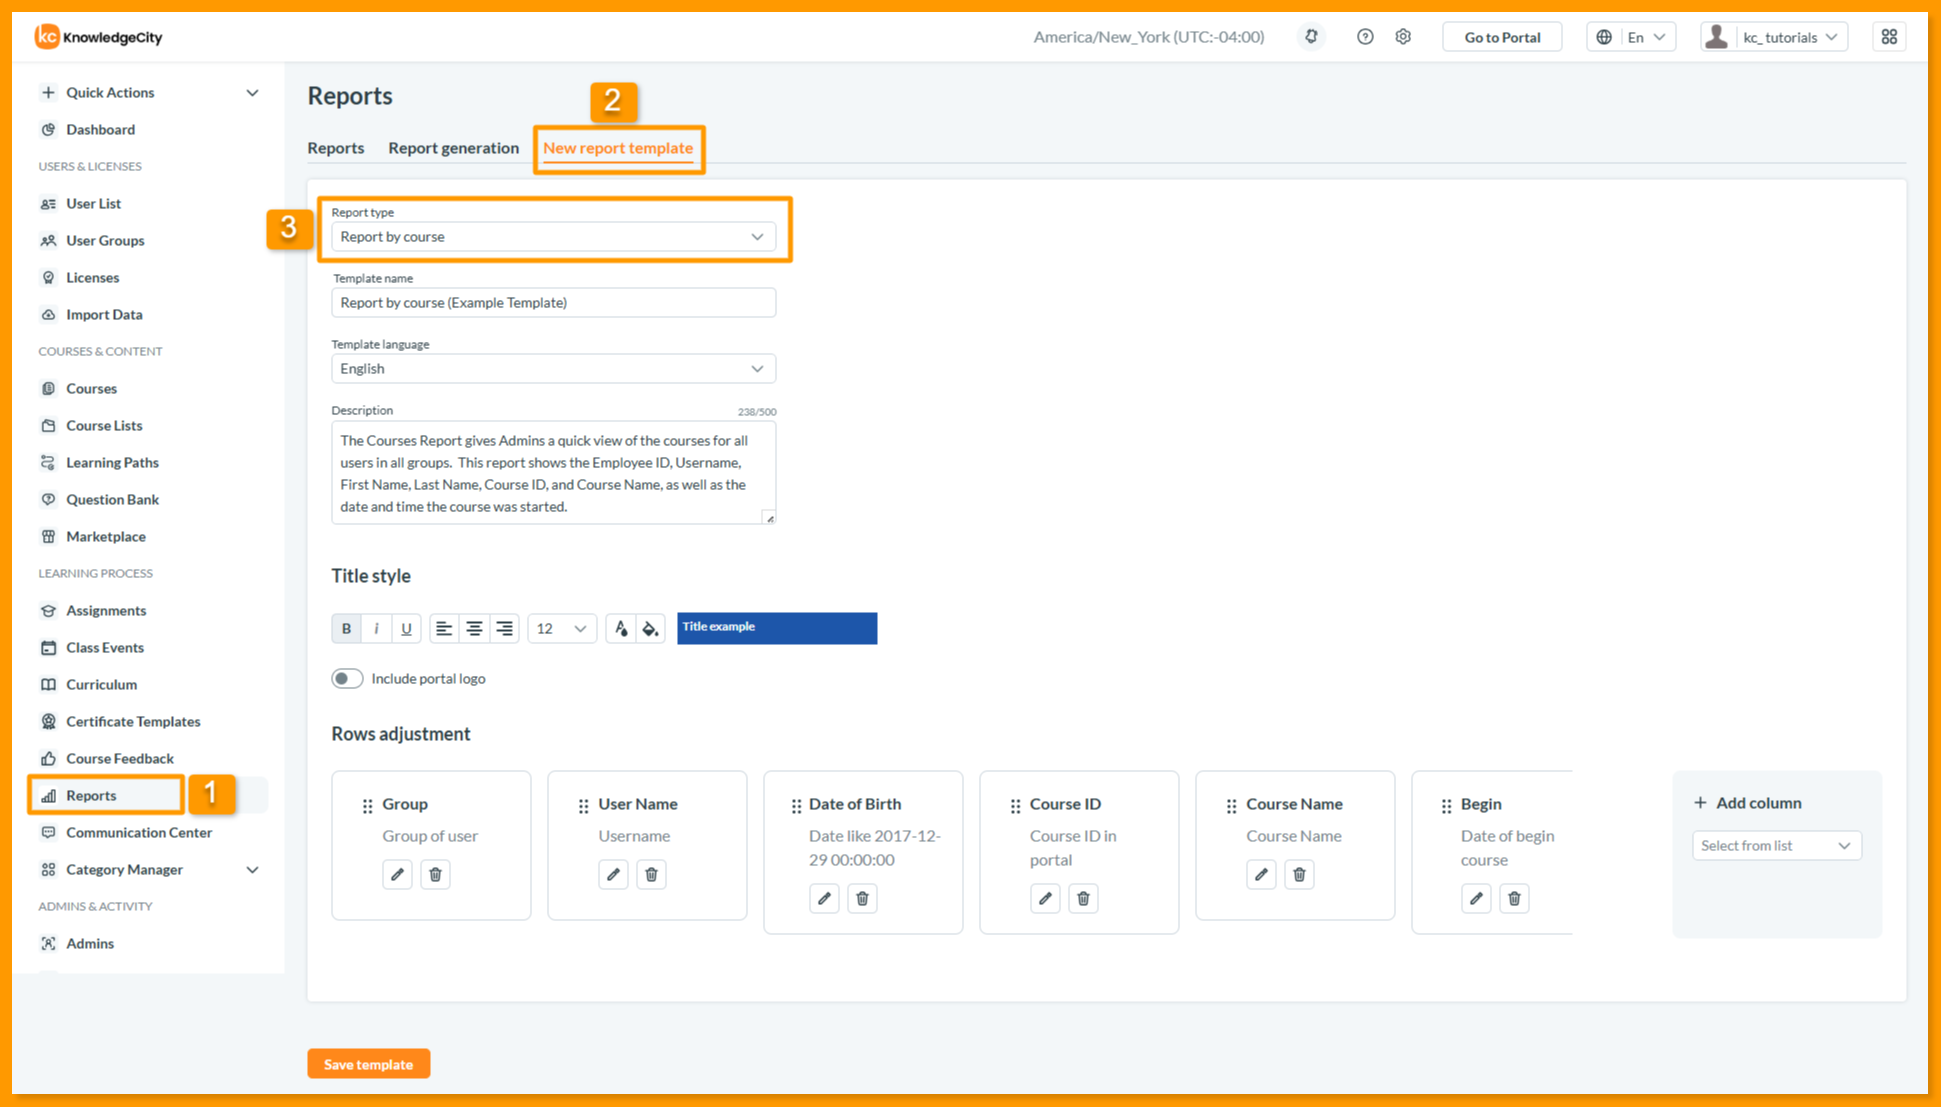Toggle underline formatting for title
The height and width of the screenshot is (1107, 1941).
coord(406,628)
